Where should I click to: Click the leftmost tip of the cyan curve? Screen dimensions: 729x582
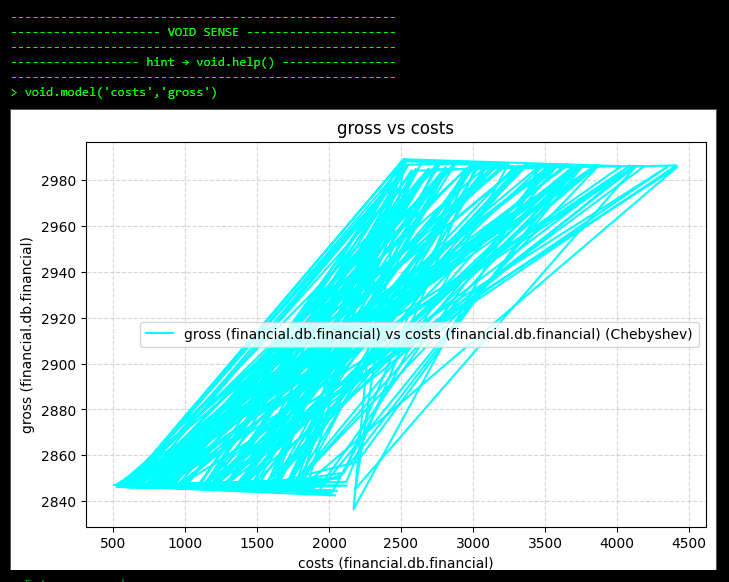click(x=115, y=485)
